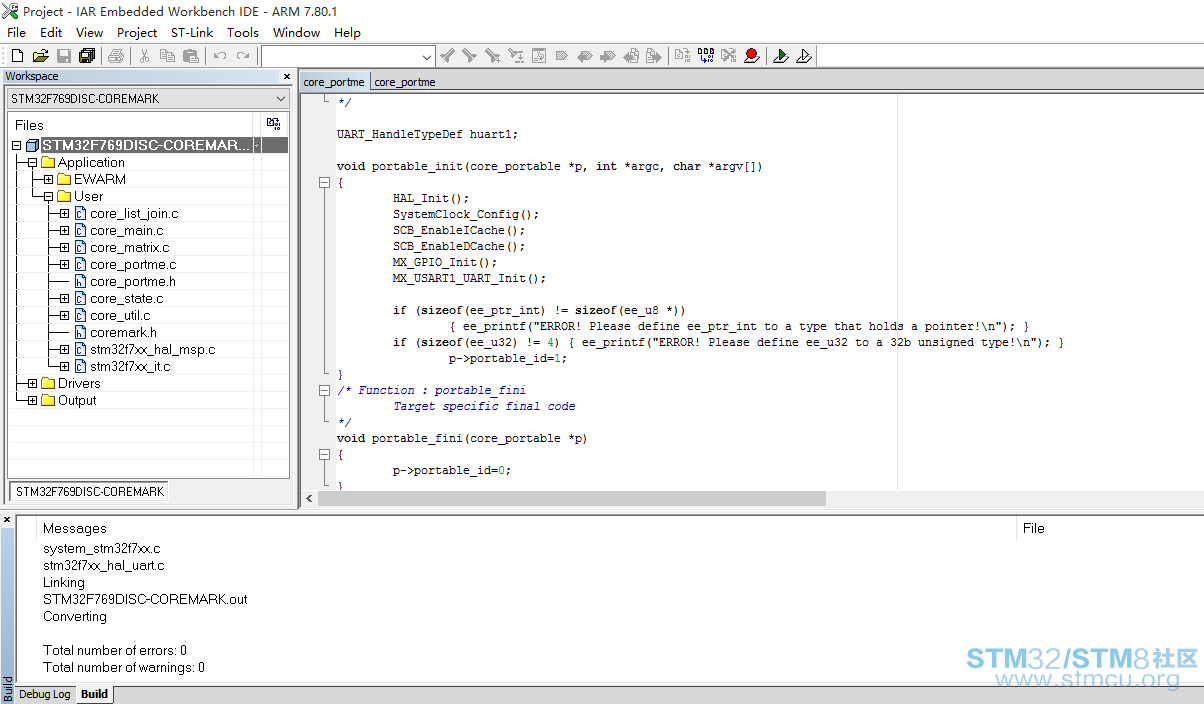Viewport: 1204px width, 704px height.
Task: Open the ST-Link menu
Action: 192,32
